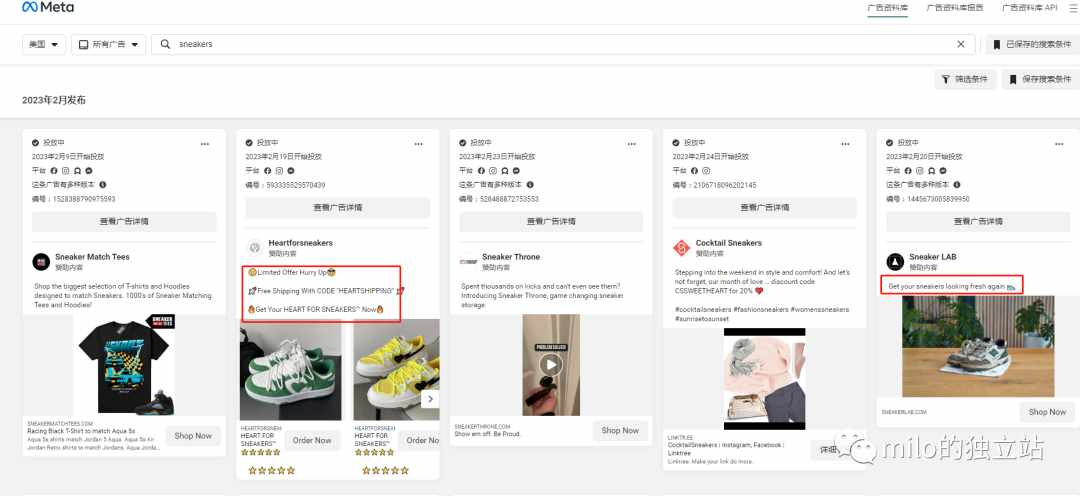Click multiple-versions info icon on Sneaker LAB card

[x=957, y=185]
